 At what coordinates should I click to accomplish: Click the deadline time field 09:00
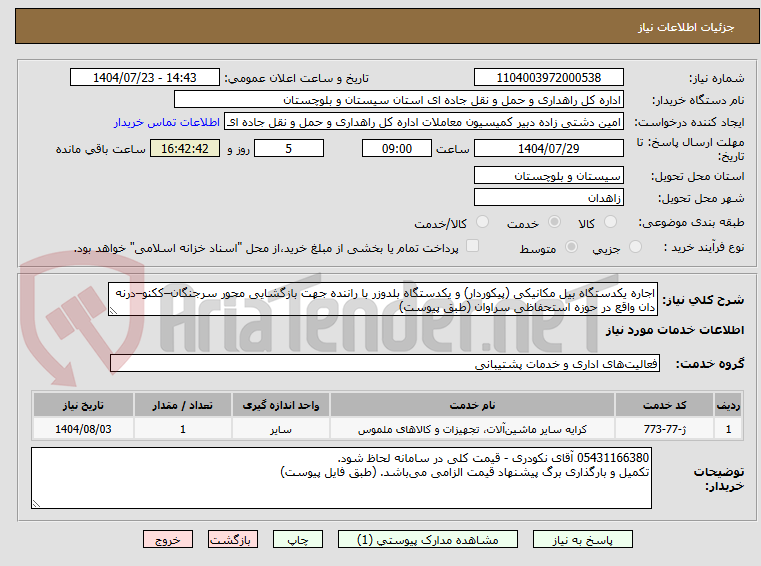click(397, 149)
